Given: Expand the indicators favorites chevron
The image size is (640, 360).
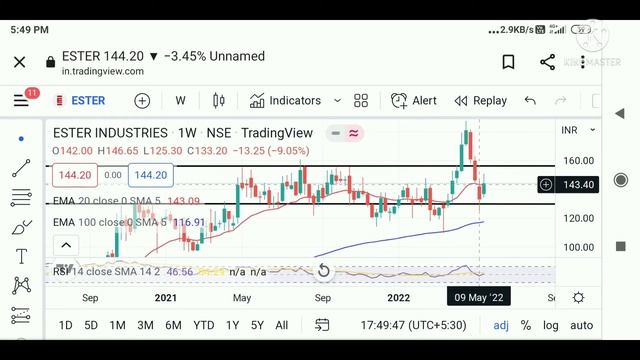Looking at the screenshot, I should (x=338, y=100).
